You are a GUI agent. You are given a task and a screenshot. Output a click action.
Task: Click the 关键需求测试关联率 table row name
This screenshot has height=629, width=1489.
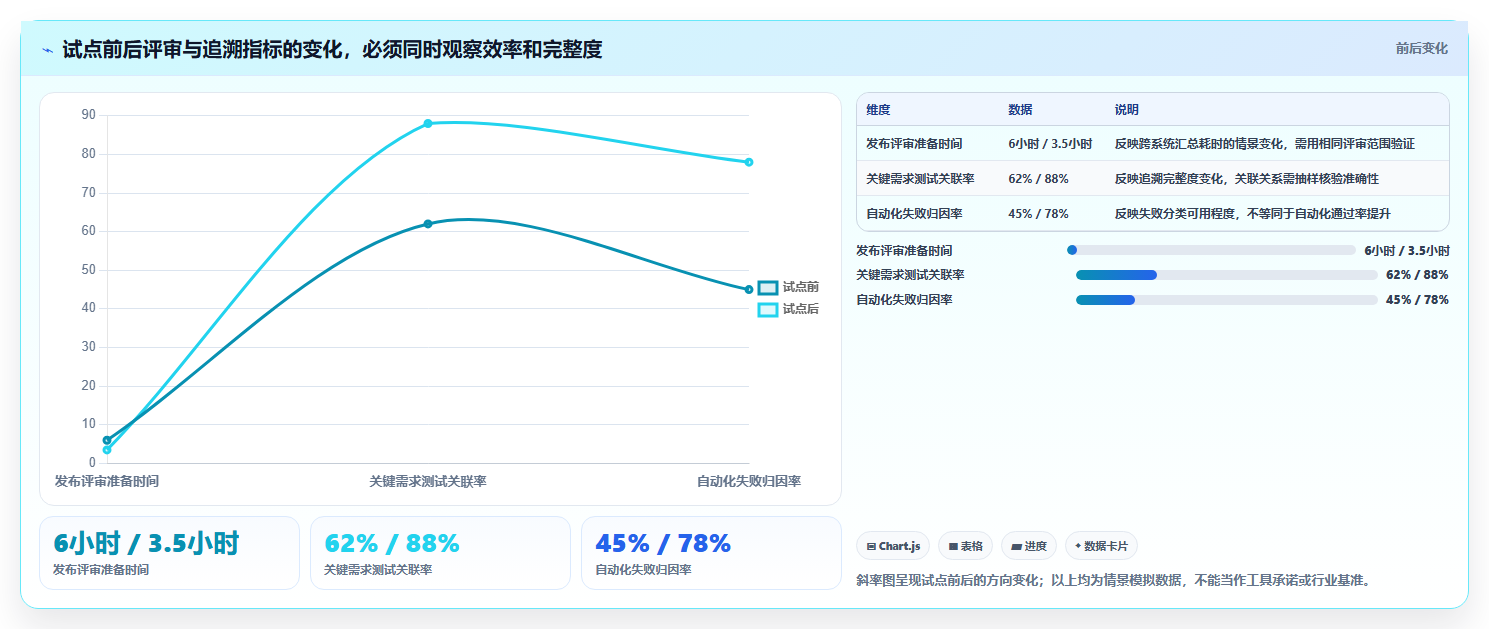click(x=920, y=179)
